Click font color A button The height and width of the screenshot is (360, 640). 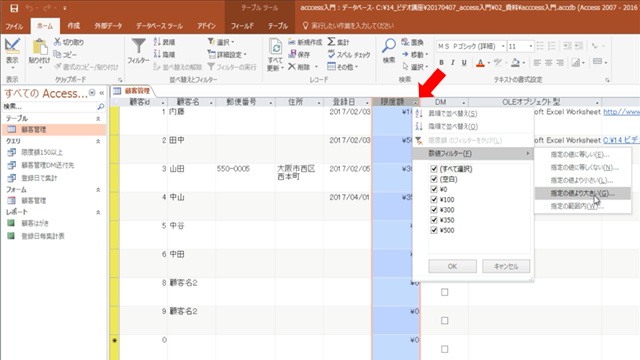[480, 62]
